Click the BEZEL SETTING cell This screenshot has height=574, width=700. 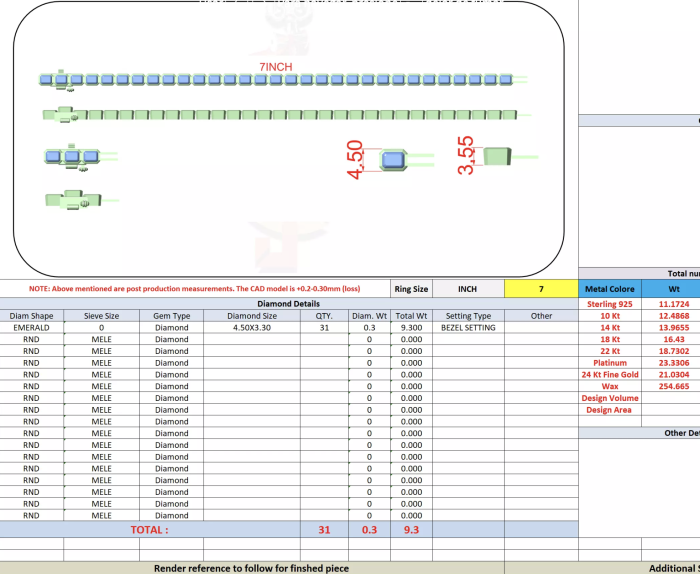point(468,327)
